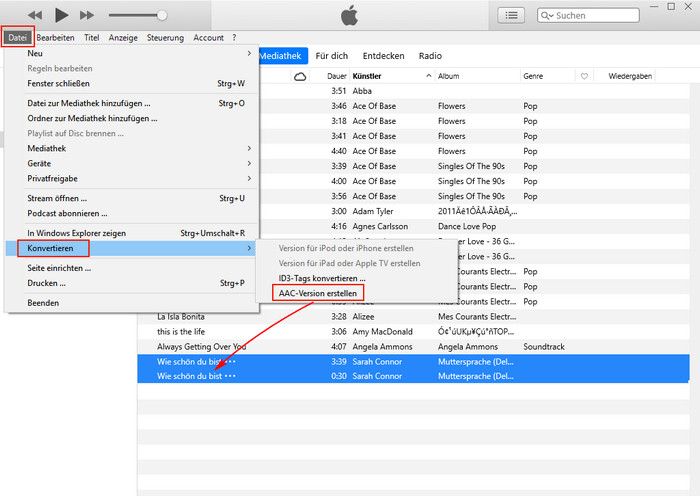
Task: Open the Radio tab
Action: [430, 56]
